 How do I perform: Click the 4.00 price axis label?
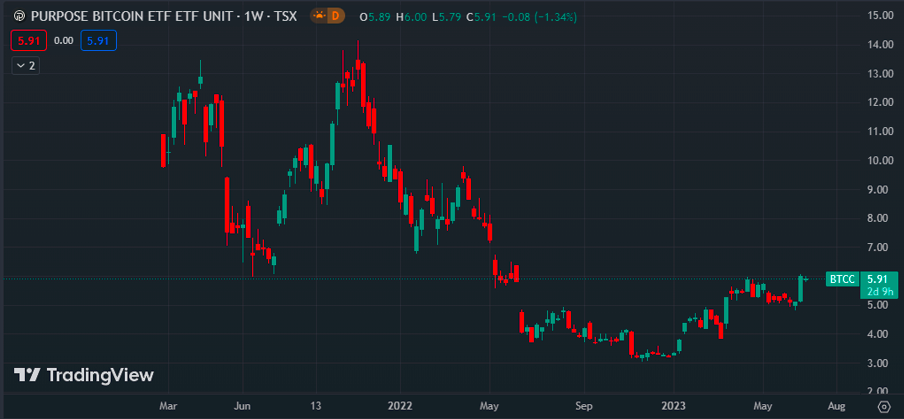[875, 334]
